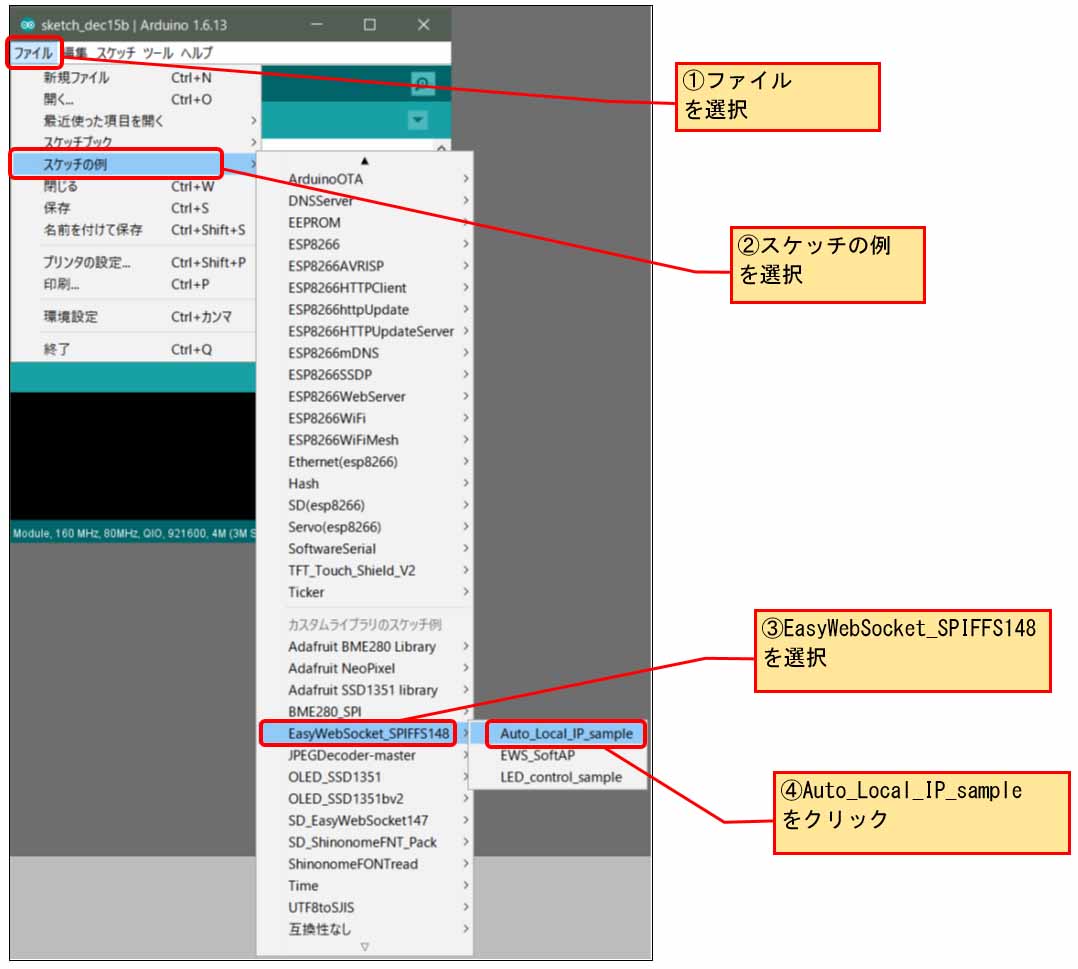The width and height of the screenshot is (1078, 969).
Task: Open Servo(esp8266) examples entry
Action: click(x=366, y=527)
